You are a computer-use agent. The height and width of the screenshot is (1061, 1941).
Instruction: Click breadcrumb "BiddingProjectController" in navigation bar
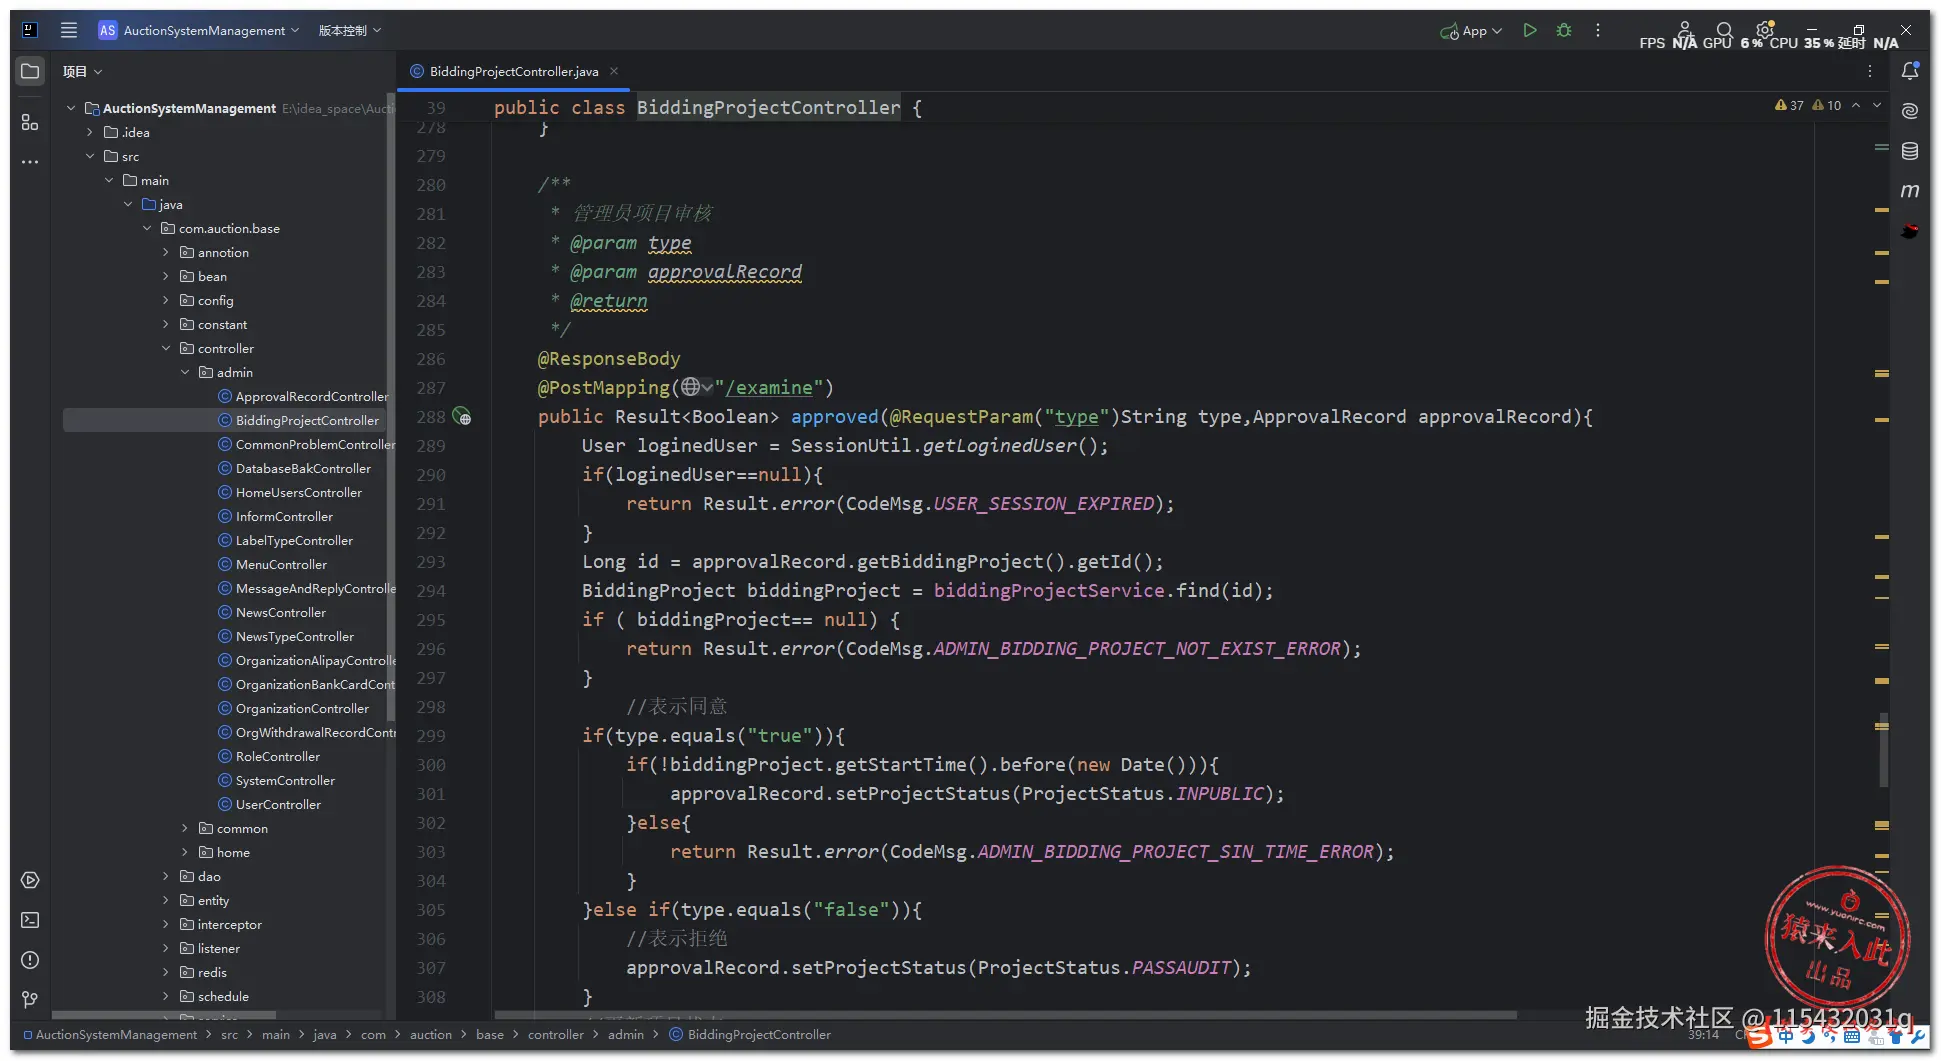(x=750, y=1034)
